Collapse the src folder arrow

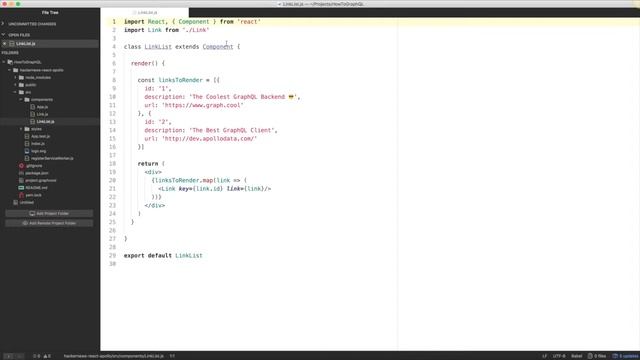[x=16, y=92]
